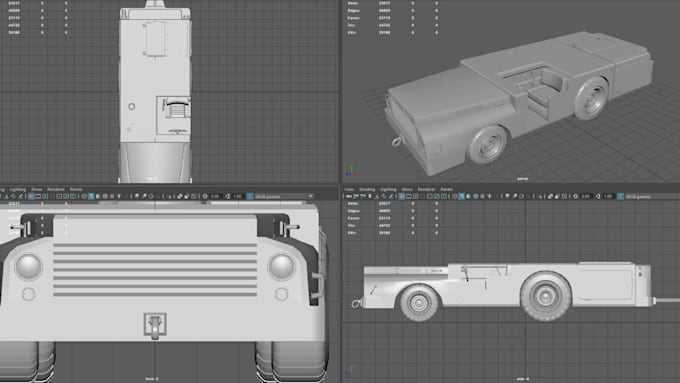The image size is (680, 383).
Task: Enable wireframe on shaded in front view
Action: [x=105, y=196]
